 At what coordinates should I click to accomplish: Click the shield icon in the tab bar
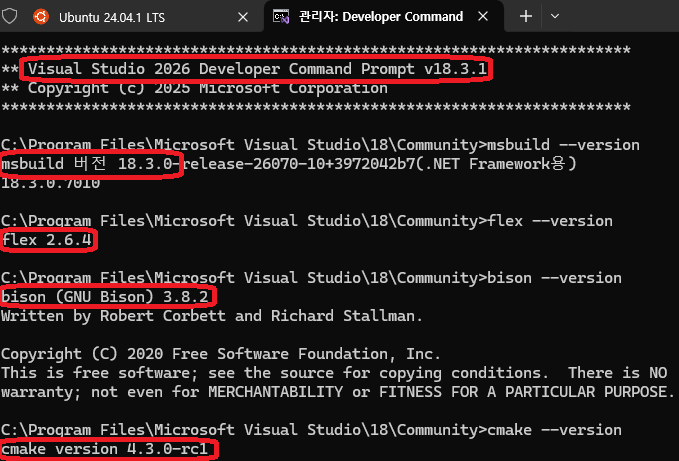pyautogui.click(x=10, y=16)
